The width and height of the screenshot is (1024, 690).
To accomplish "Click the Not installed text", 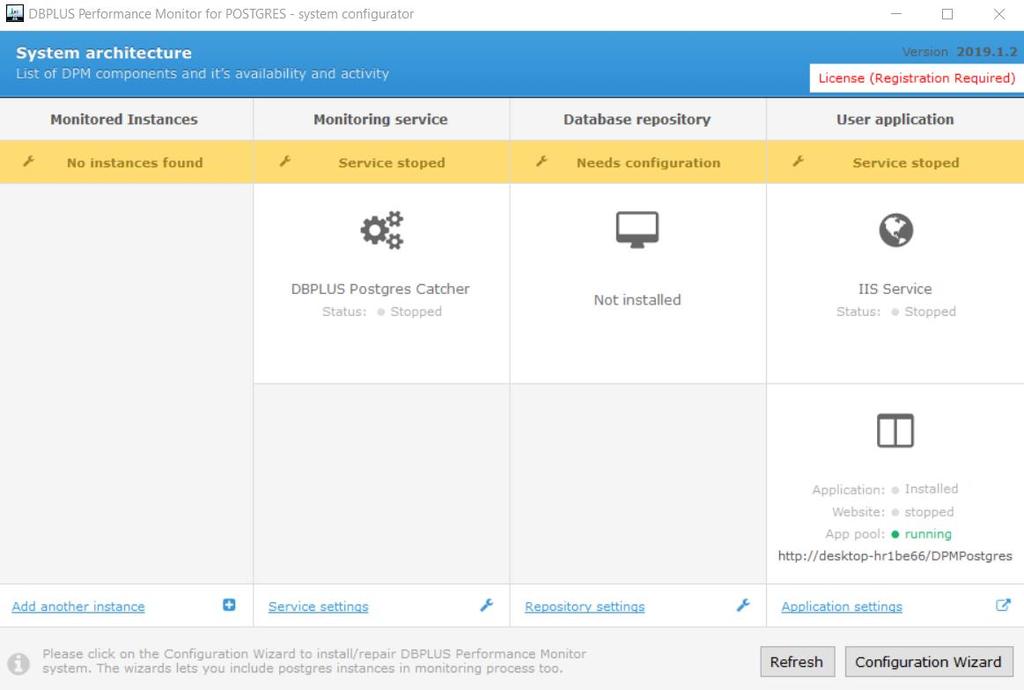I will (637, 300).
